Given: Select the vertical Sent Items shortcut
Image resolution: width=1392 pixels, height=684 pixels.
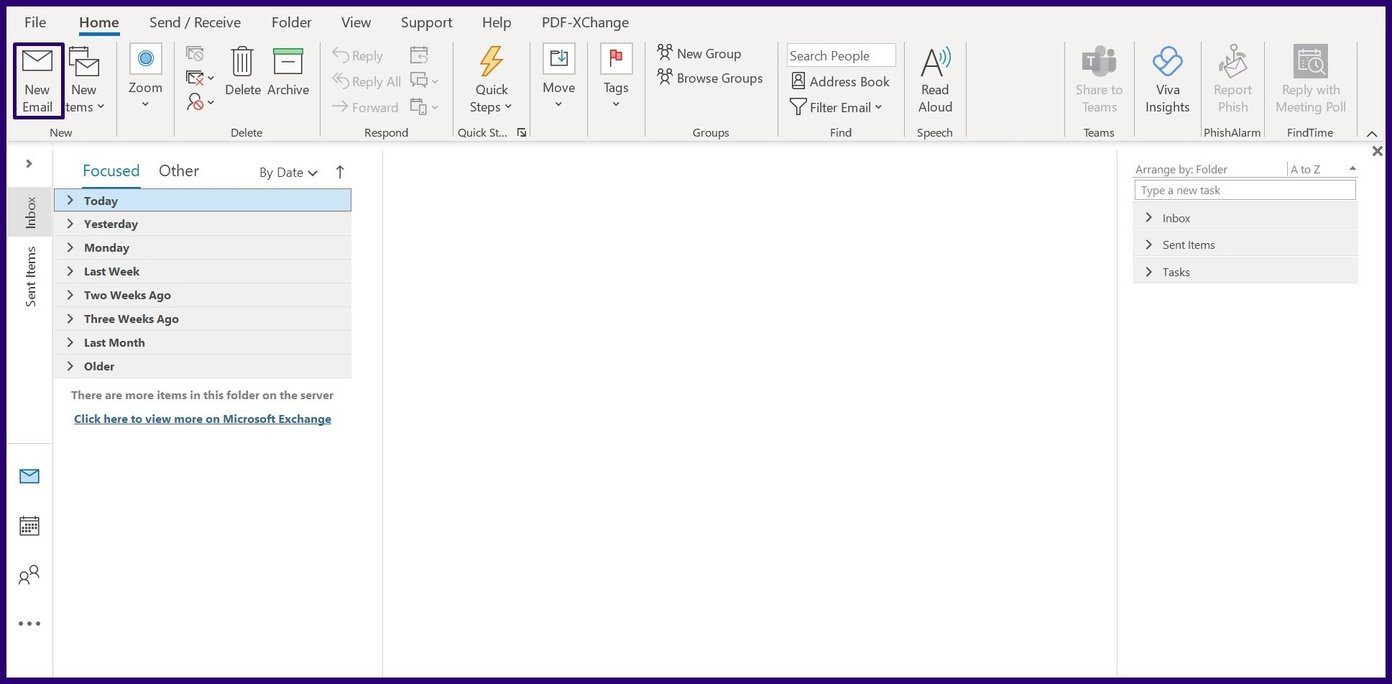Looking at the screenshot, I should pyautogui.click(x=31, y=277).
